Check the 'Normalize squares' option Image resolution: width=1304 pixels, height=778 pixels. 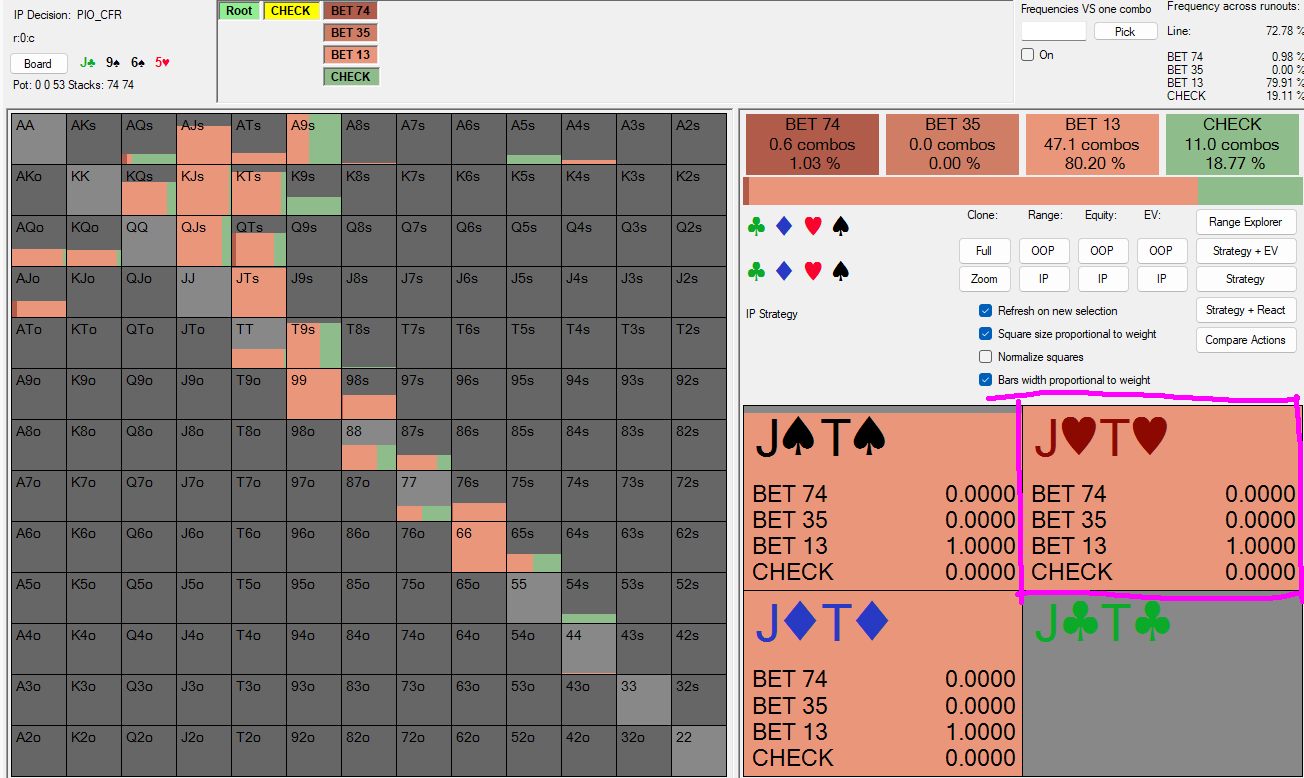(986, 357)
